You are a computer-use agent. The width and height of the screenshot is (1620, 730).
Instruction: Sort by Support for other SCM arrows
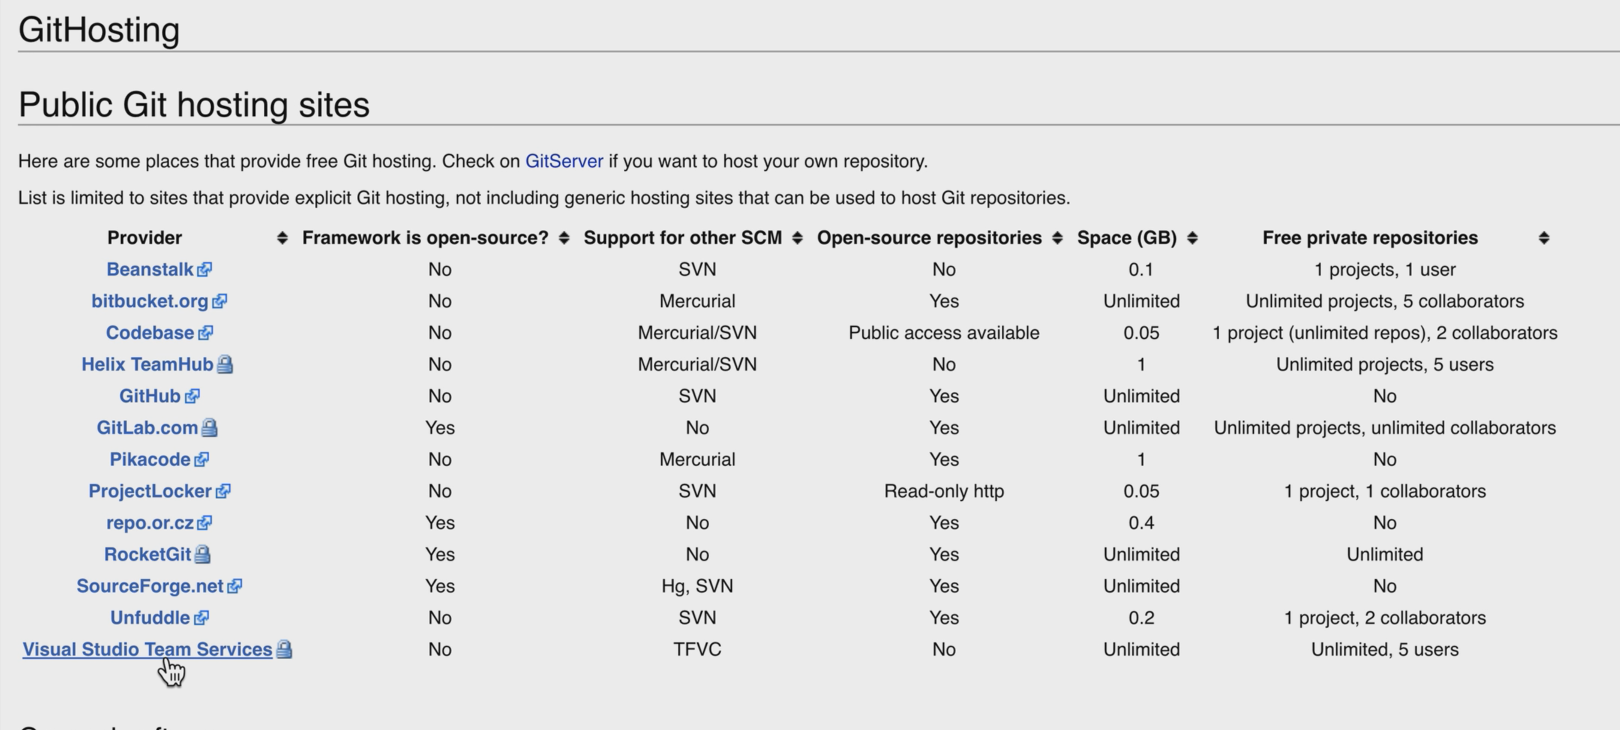click(797, 238)
